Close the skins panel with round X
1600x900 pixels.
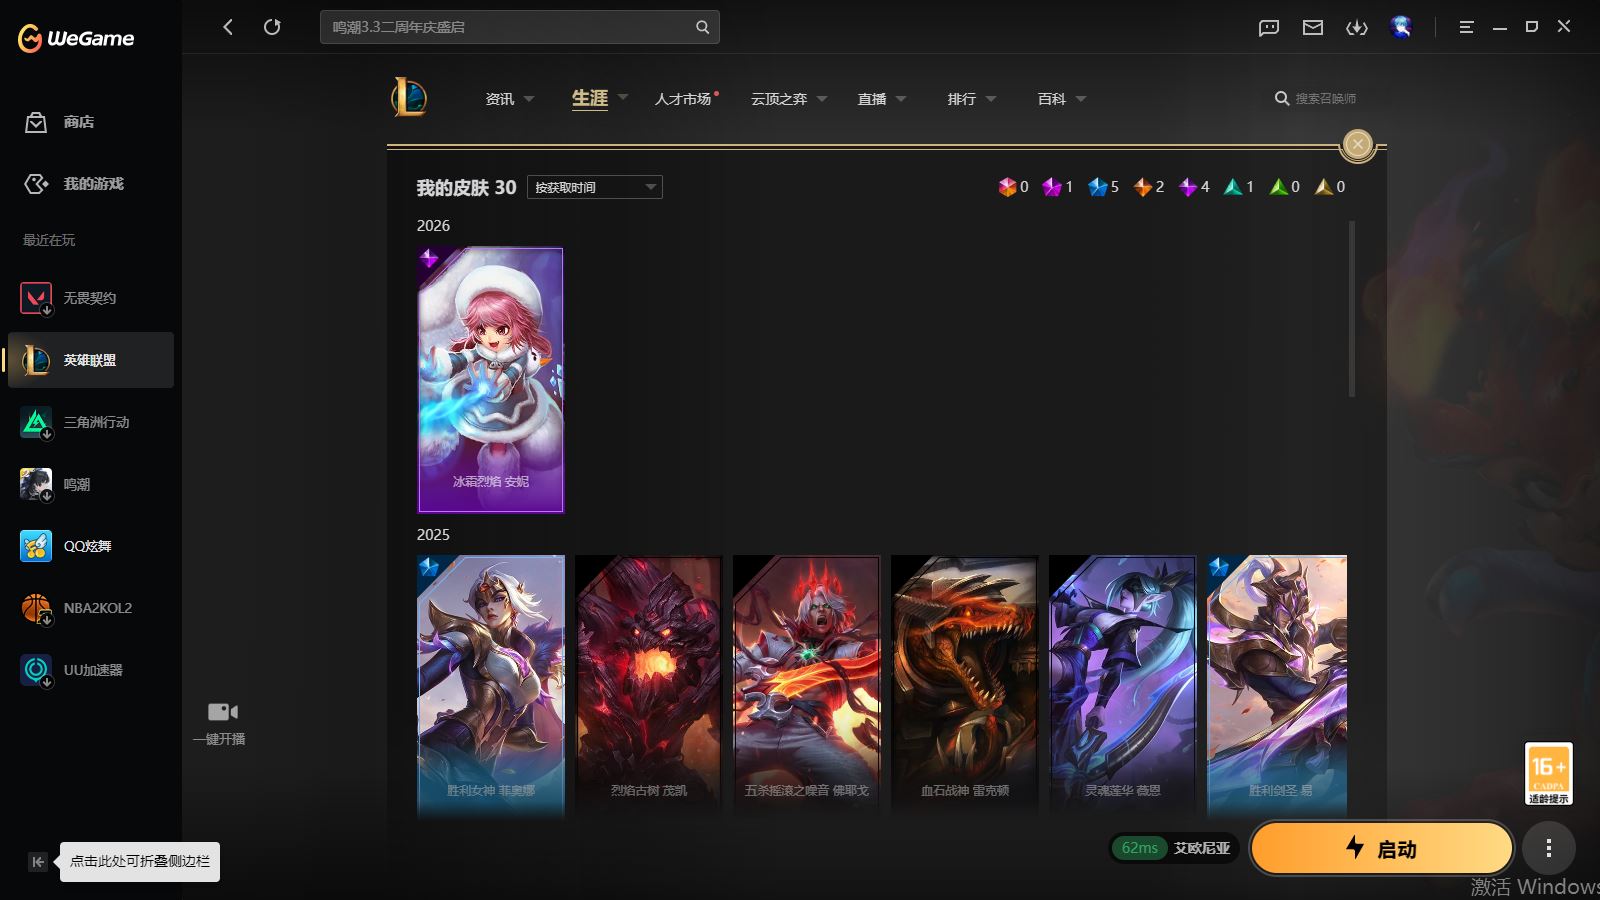pyautogui.click(x=1357, y=144)
